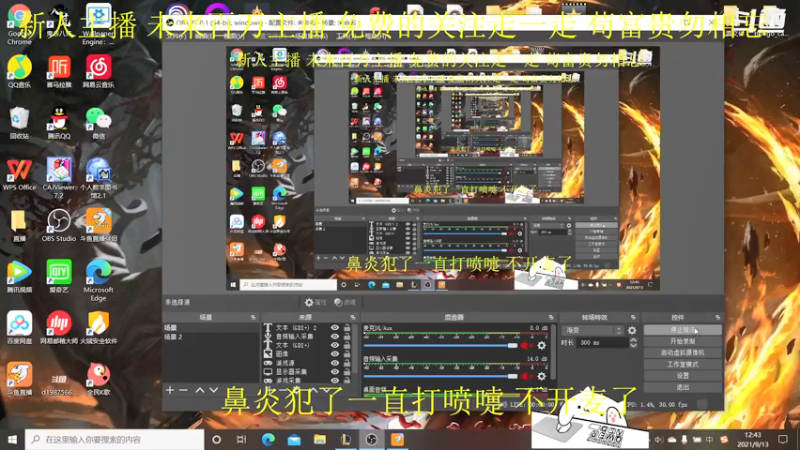Open the 滤镜 filters button
Viewport: 800px width, 450px height.
pyautogui.click(x=345, y=303)
